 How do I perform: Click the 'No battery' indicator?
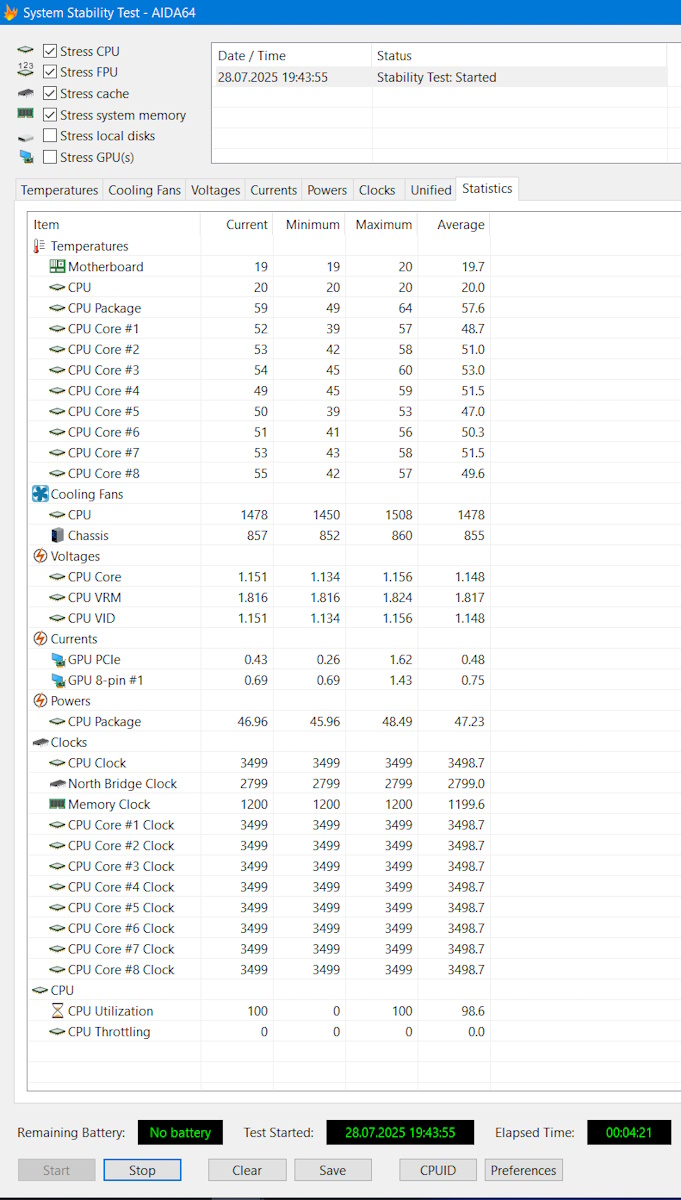click(180, 1133)
